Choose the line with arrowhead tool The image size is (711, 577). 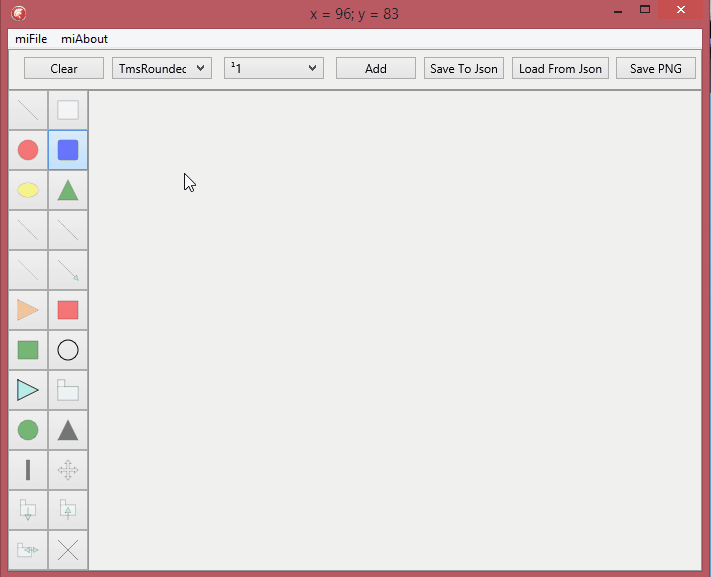[68, 270]
